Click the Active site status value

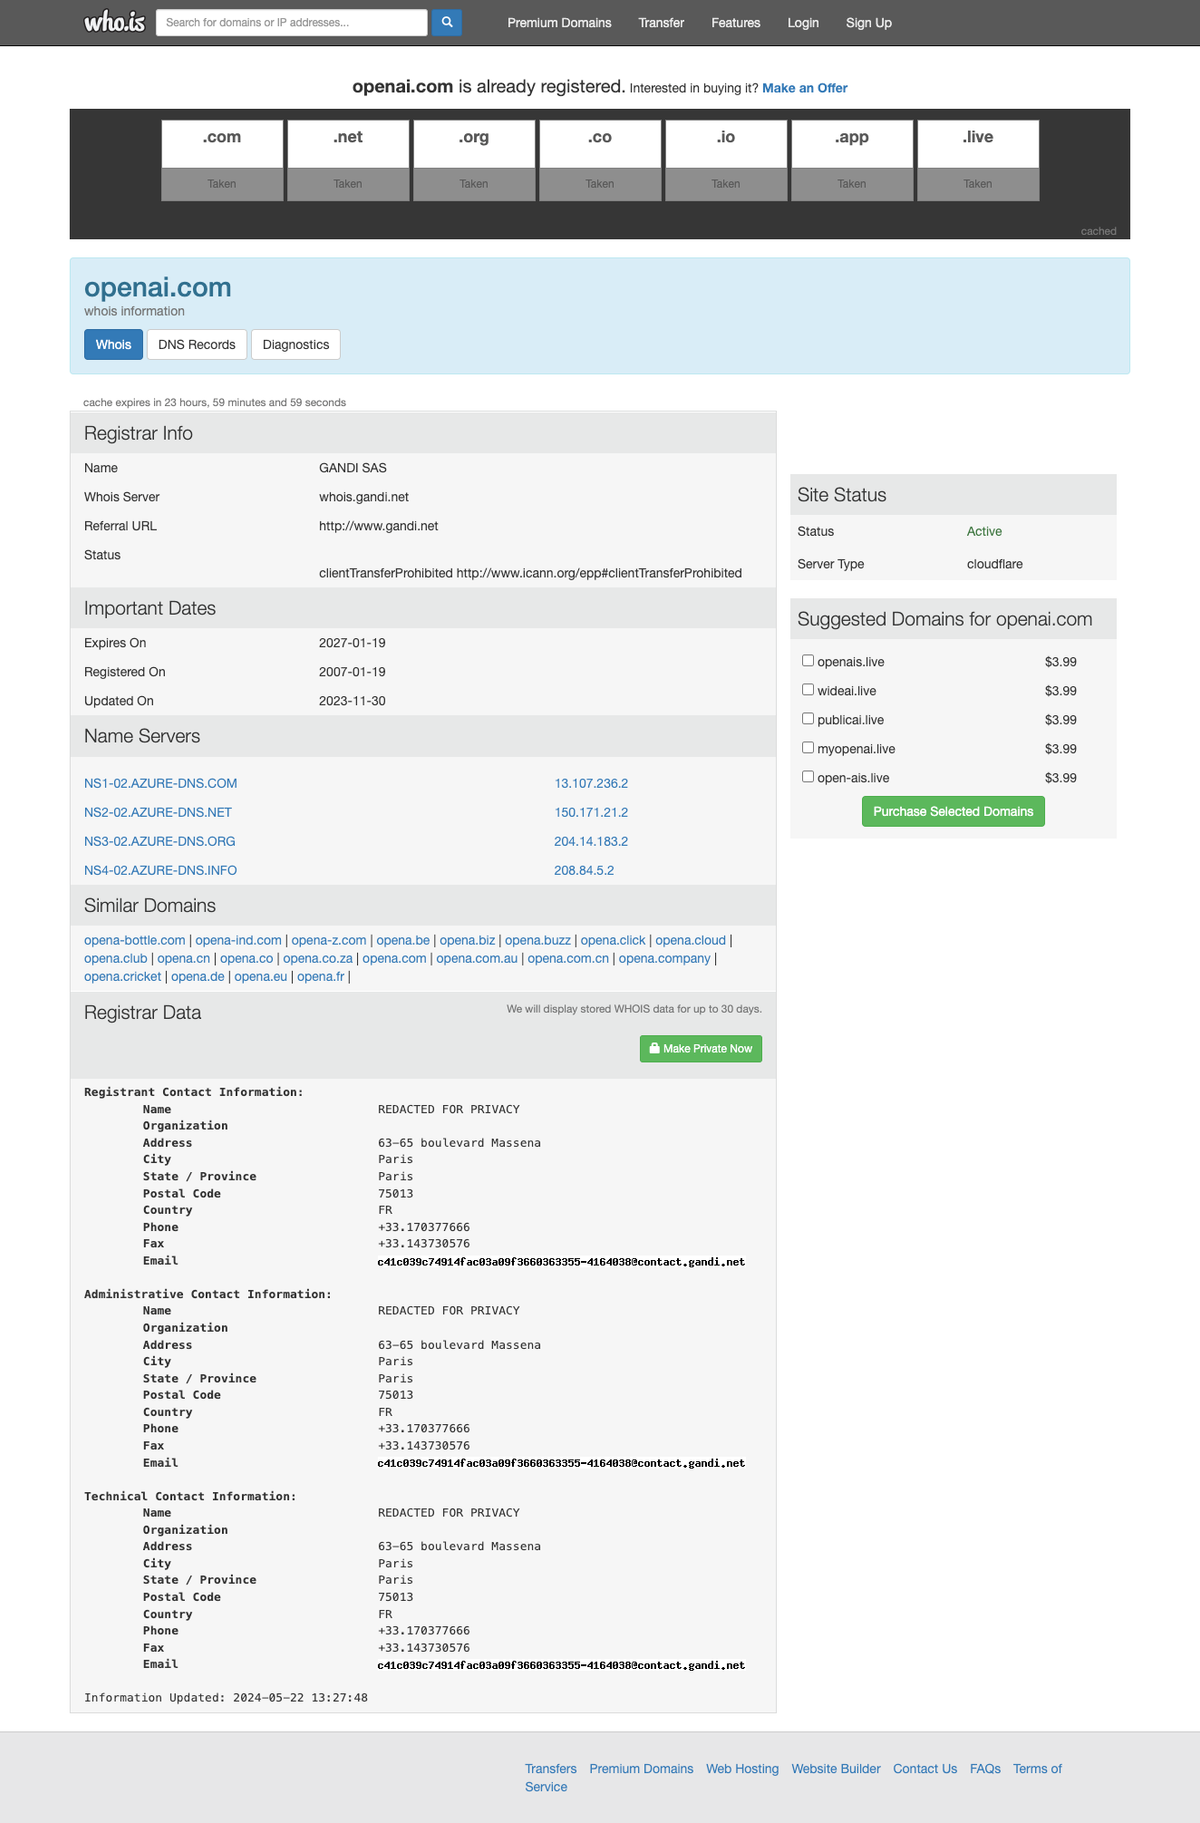[984, 531]
